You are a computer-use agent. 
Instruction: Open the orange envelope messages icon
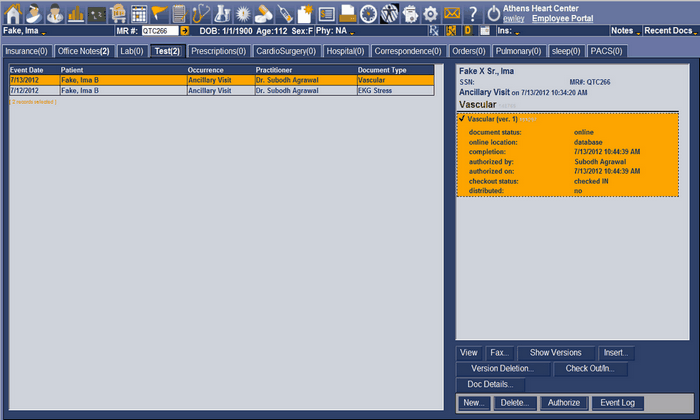(x=452, y=14)
